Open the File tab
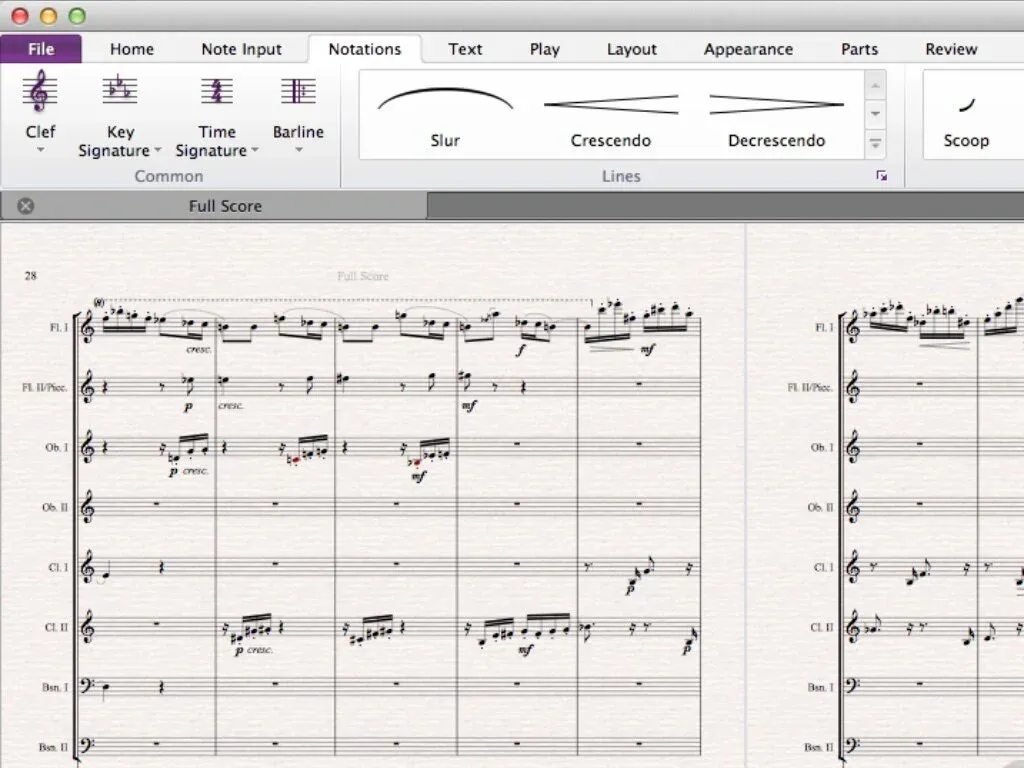The height and width of the screenshot is (768, 1024). [41, 49]
